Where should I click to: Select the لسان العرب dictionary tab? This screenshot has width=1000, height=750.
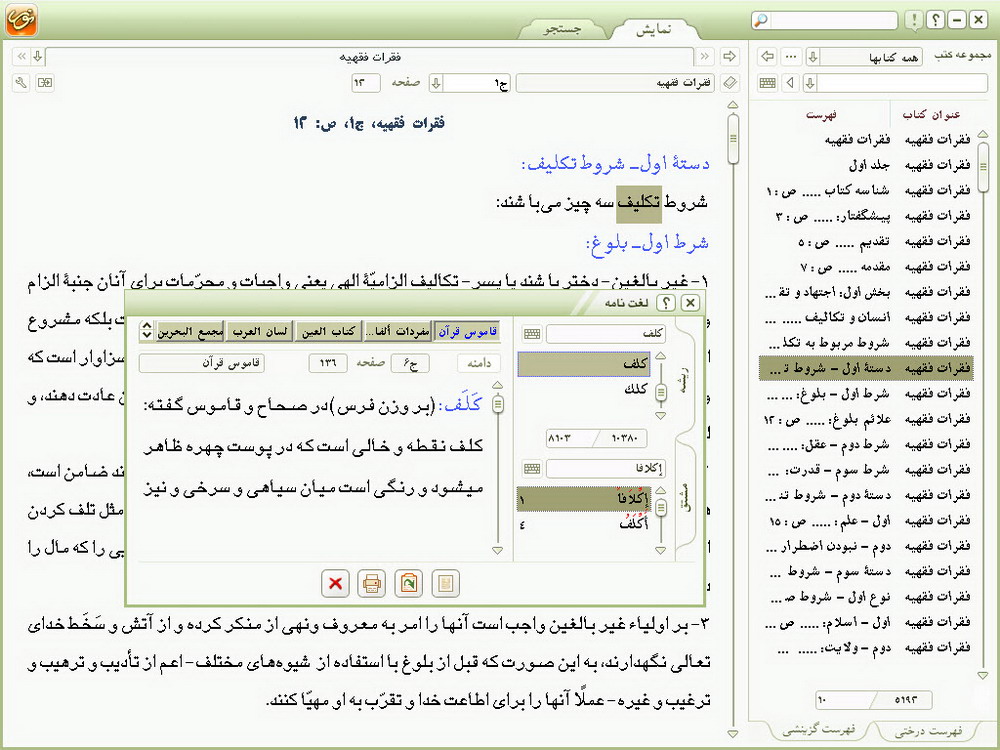click(x=260, y=332)
